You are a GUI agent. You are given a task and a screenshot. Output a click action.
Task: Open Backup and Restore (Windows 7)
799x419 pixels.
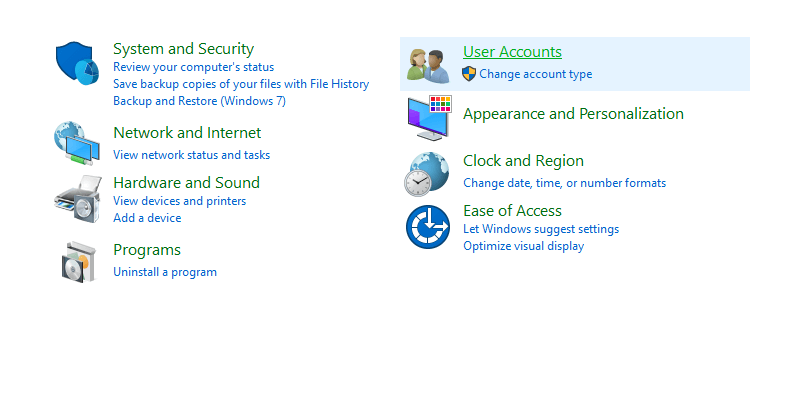[x=199, y=101]
